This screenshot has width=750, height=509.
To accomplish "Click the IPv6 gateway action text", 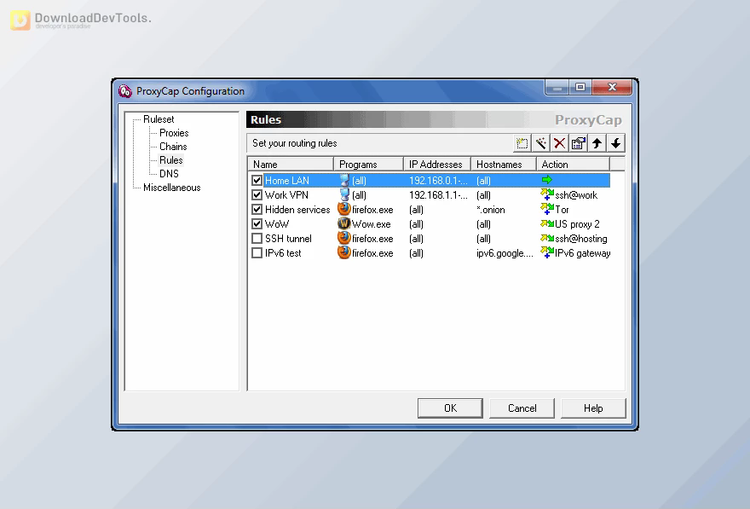I will (x=583, y=253).
